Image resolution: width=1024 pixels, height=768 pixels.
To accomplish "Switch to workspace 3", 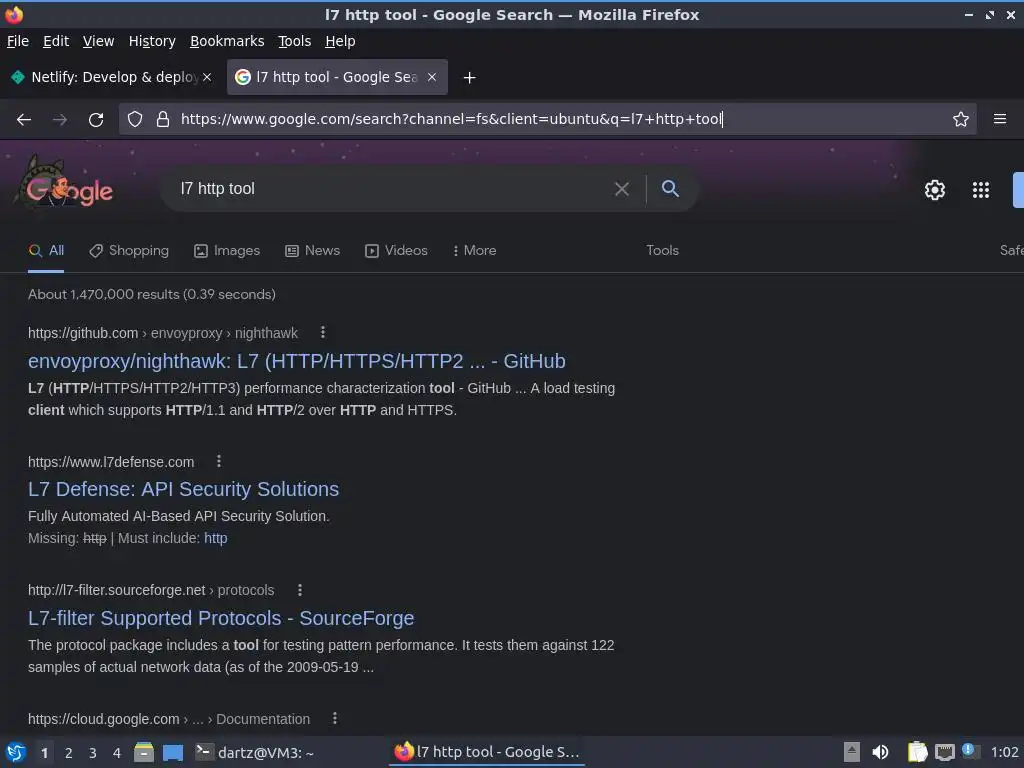I will pos(93,753).
